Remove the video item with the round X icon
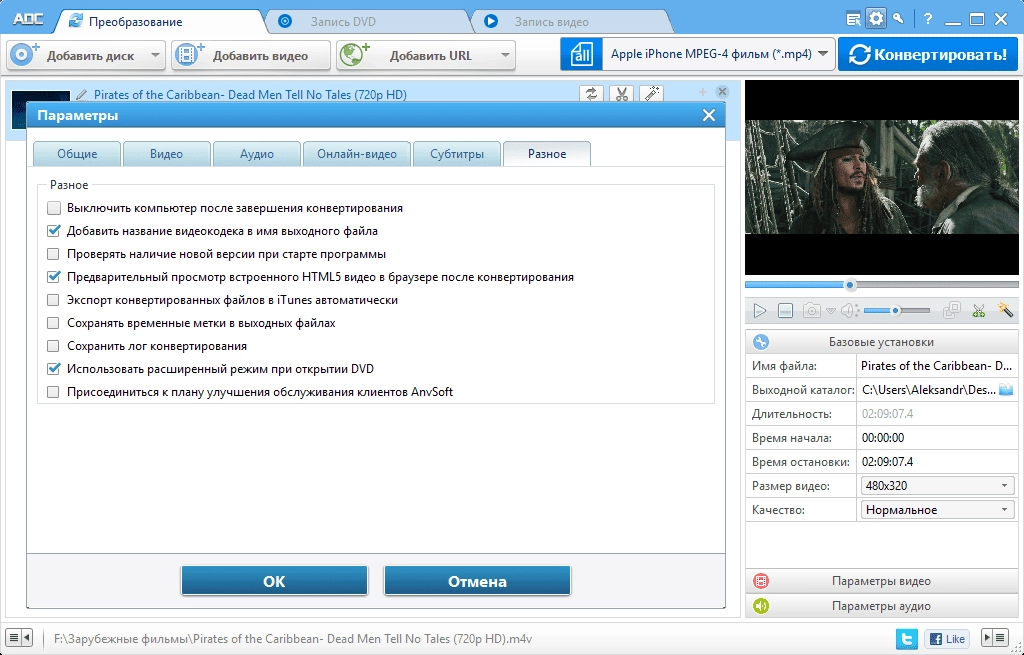Screen dimensions: 1024x655 click(x=722, y=91)
